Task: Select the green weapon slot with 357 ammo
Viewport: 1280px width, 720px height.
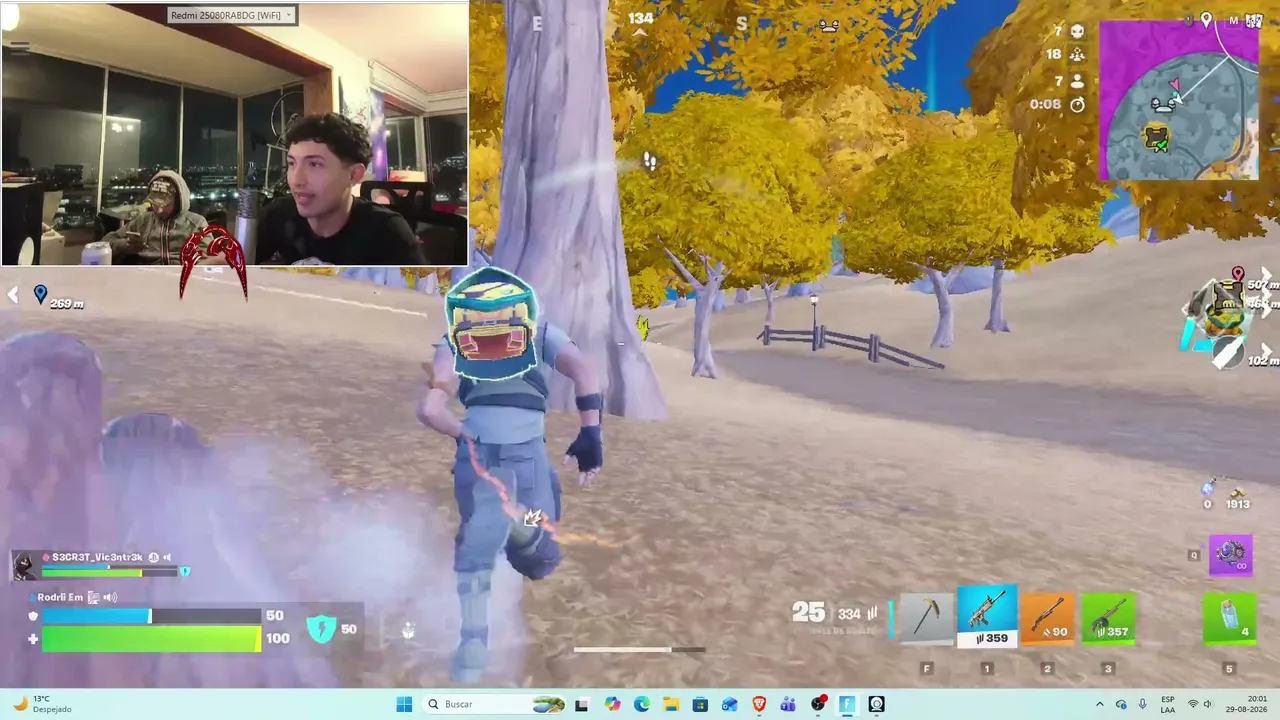Action: [x=1107, y=619]
